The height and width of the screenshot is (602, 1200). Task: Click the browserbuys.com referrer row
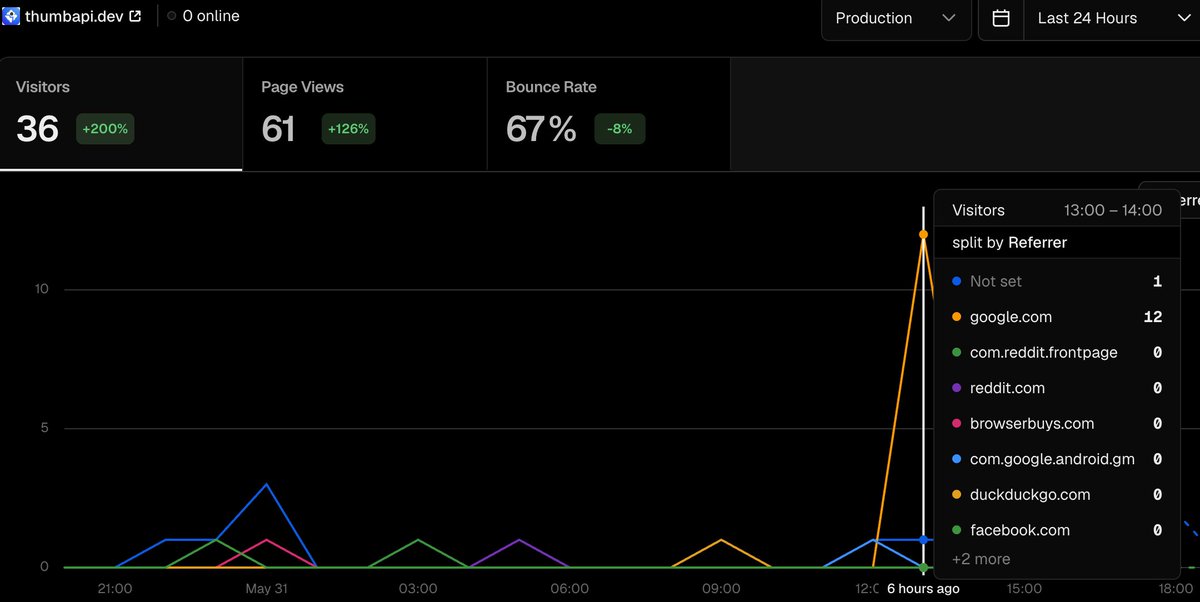tap(1057, 424)
